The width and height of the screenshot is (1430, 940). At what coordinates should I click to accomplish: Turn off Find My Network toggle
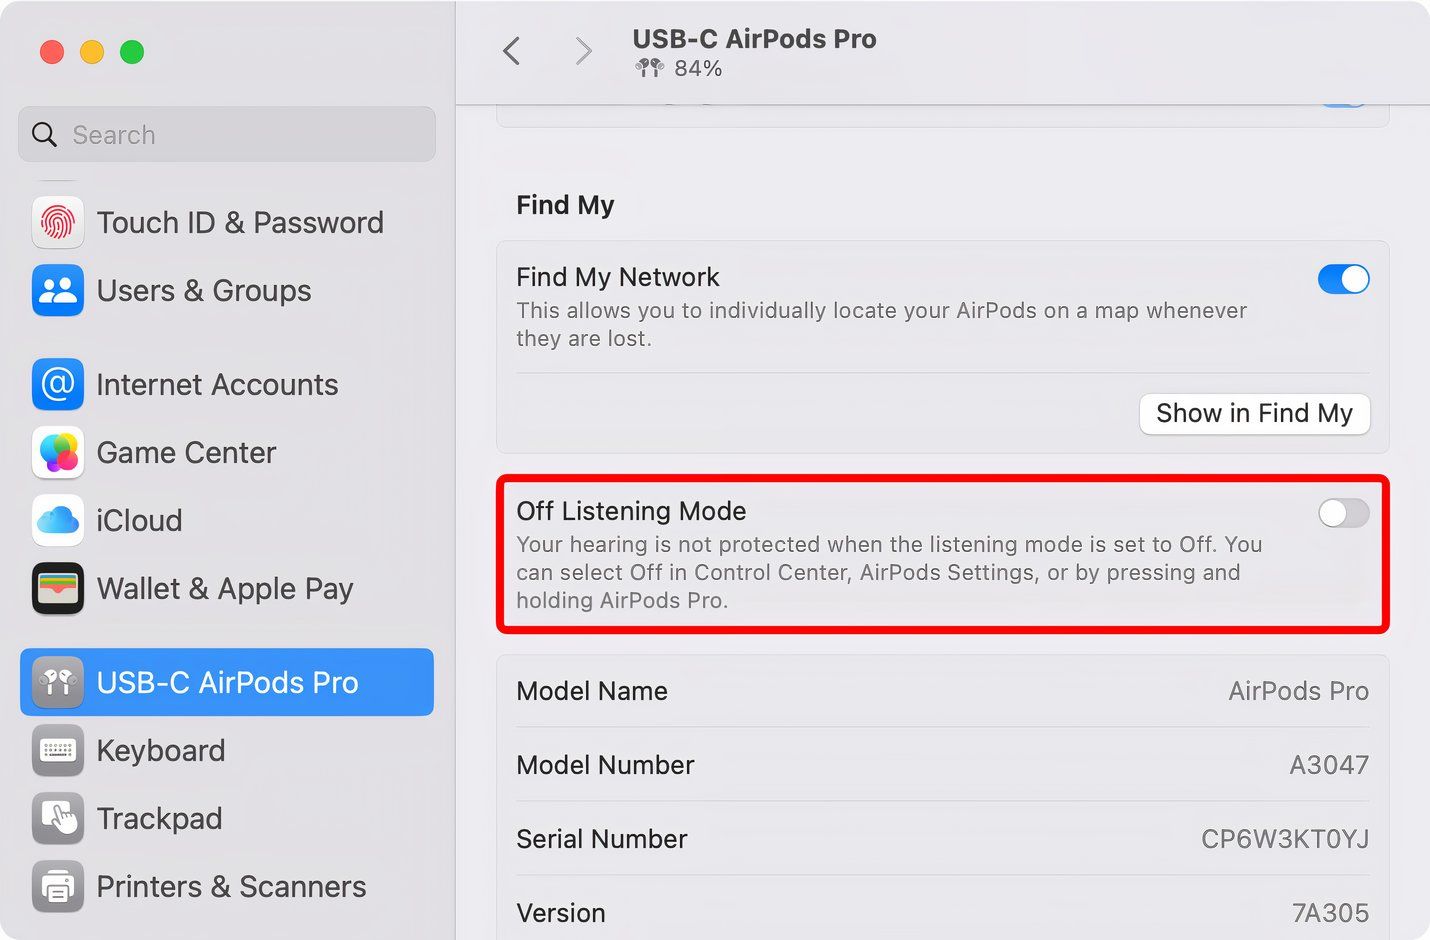[x=1344, y=279]
